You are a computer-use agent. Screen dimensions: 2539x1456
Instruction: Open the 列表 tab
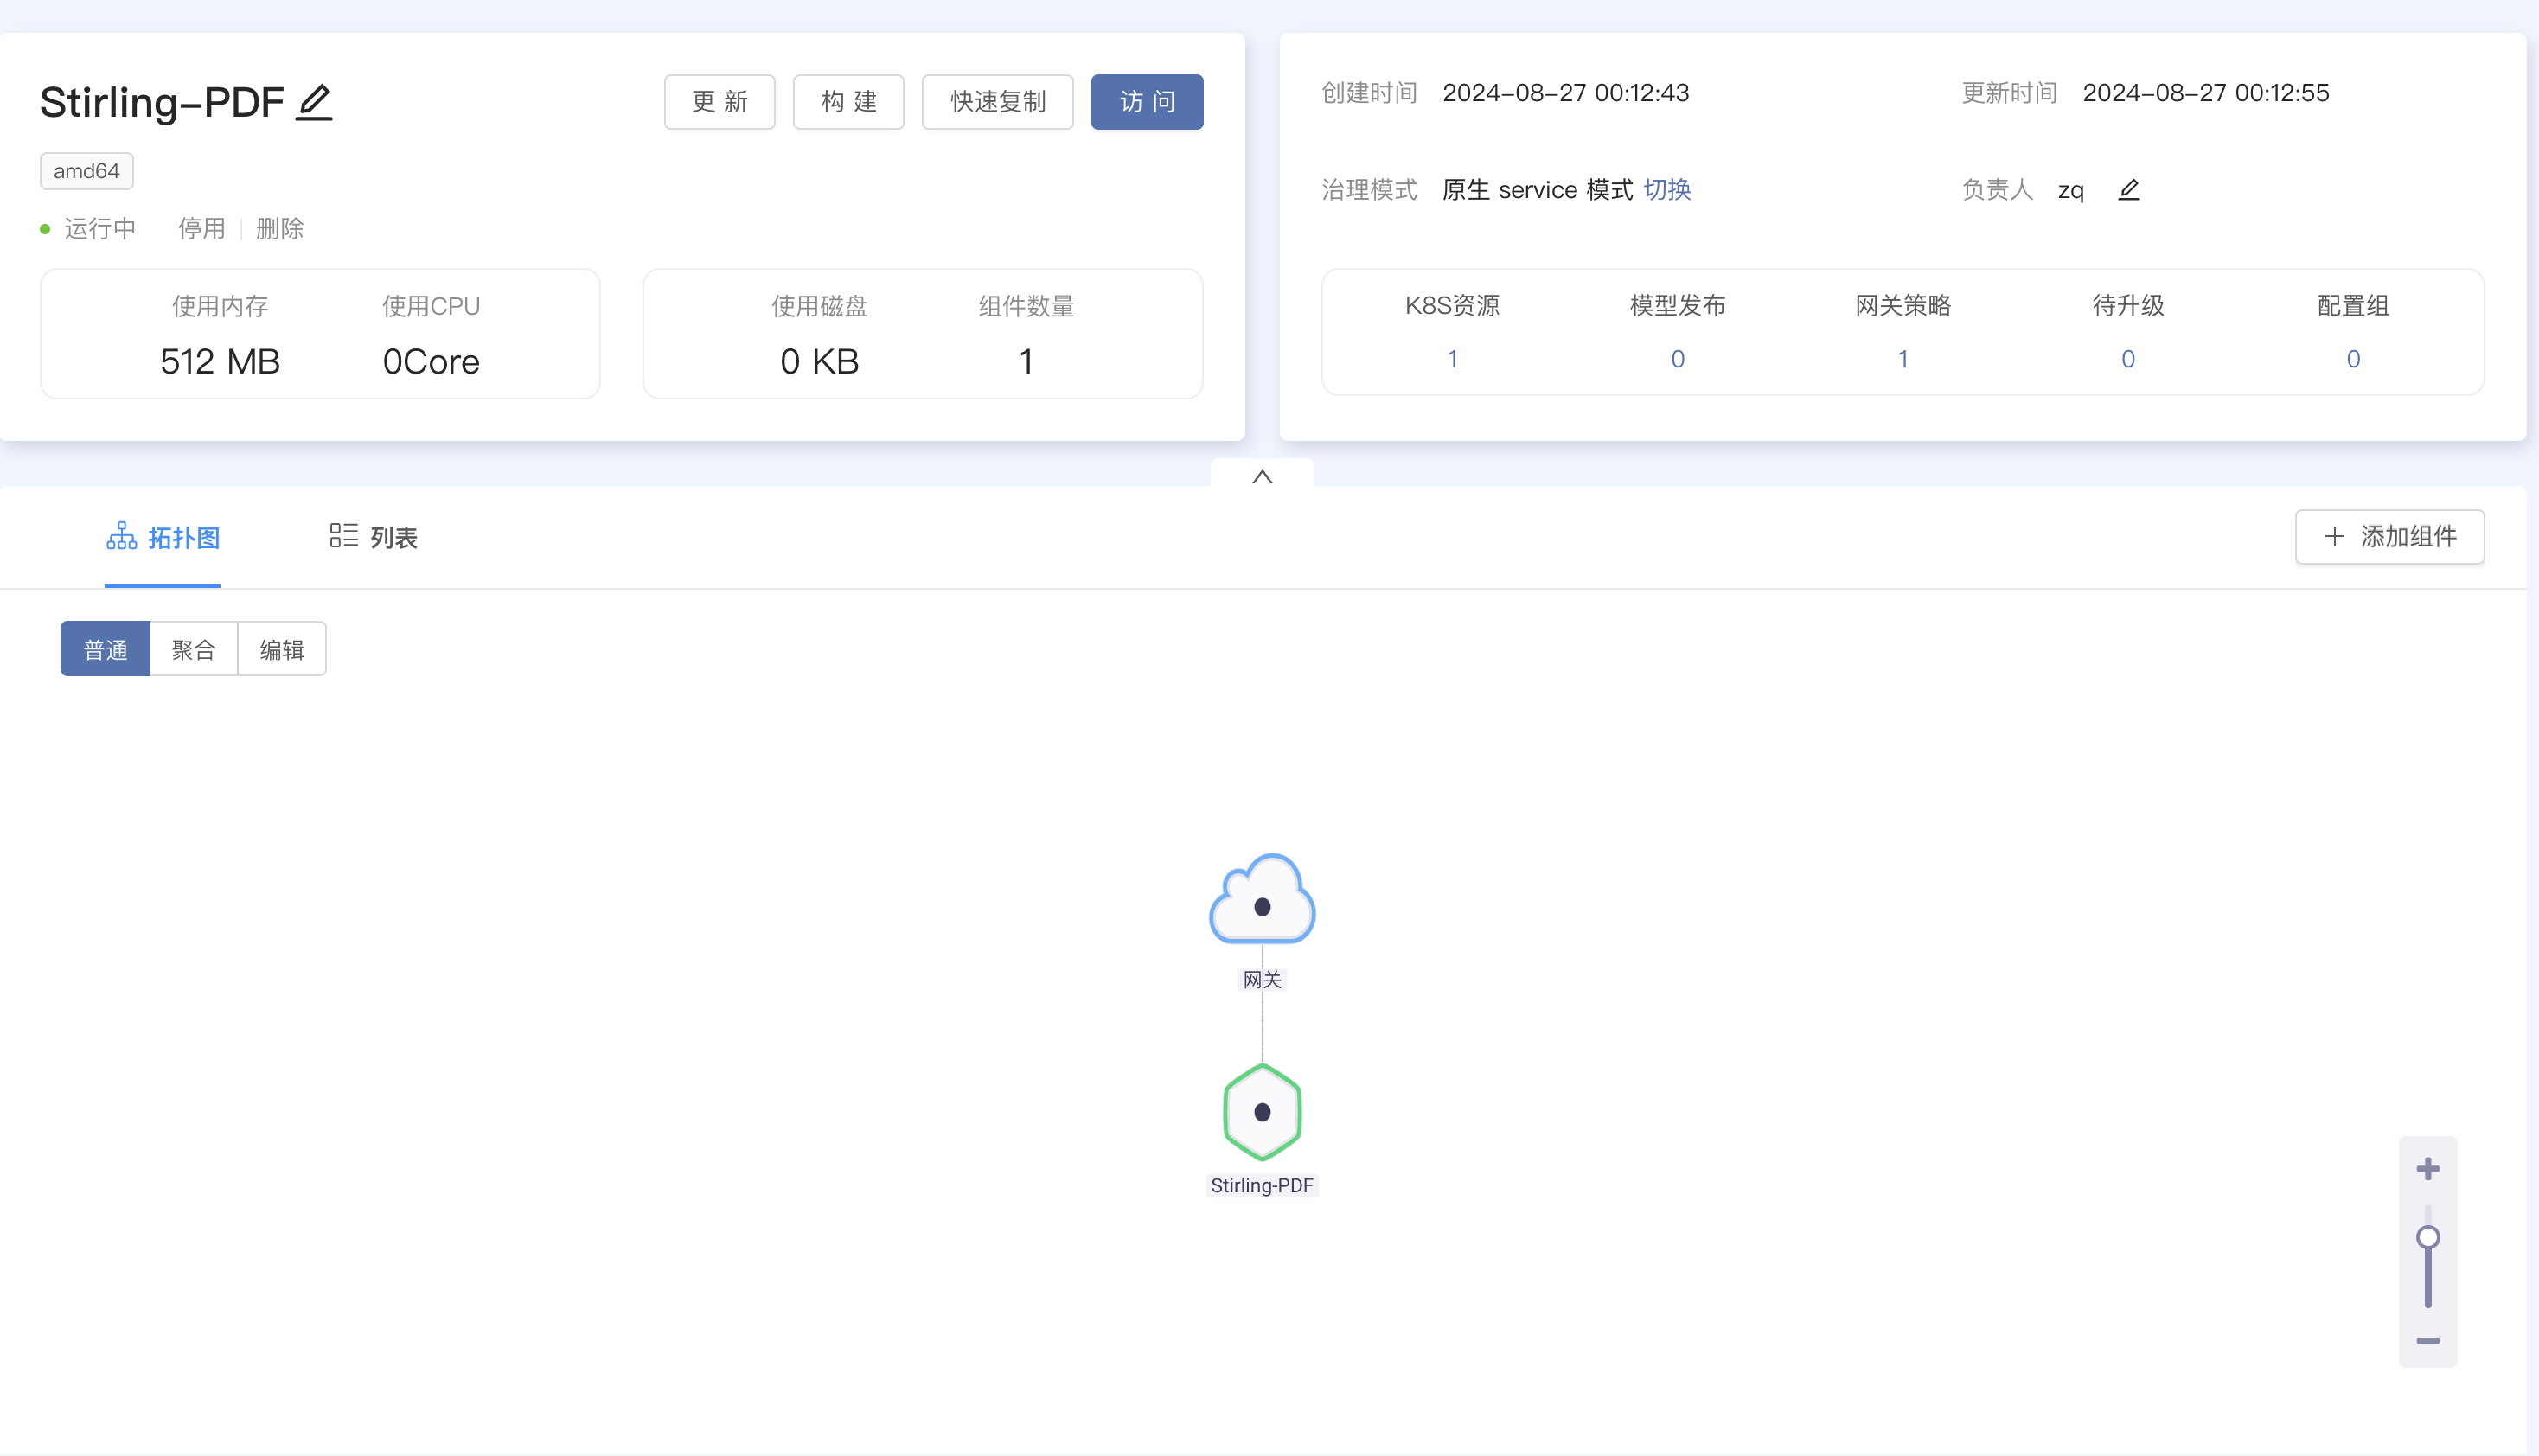pos(373,537)
